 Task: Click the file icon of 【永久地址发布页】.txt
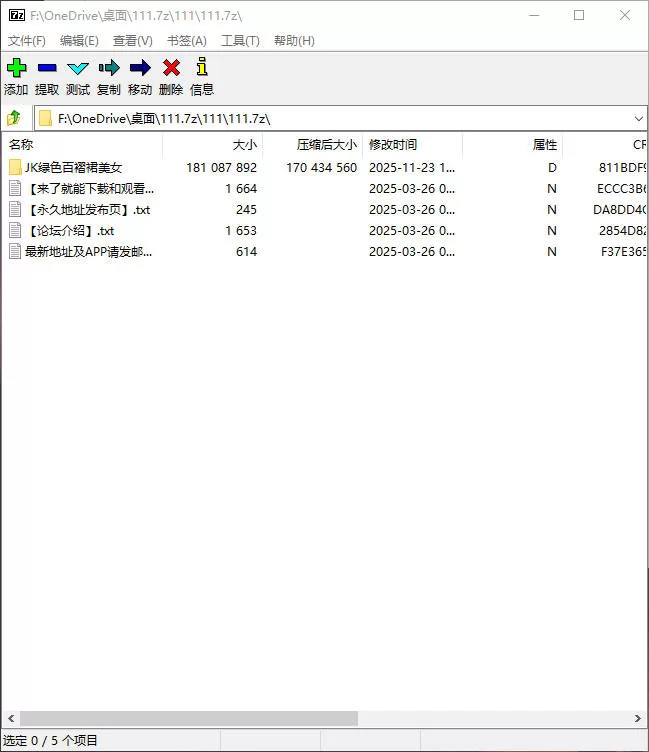[x=15, y=210]
